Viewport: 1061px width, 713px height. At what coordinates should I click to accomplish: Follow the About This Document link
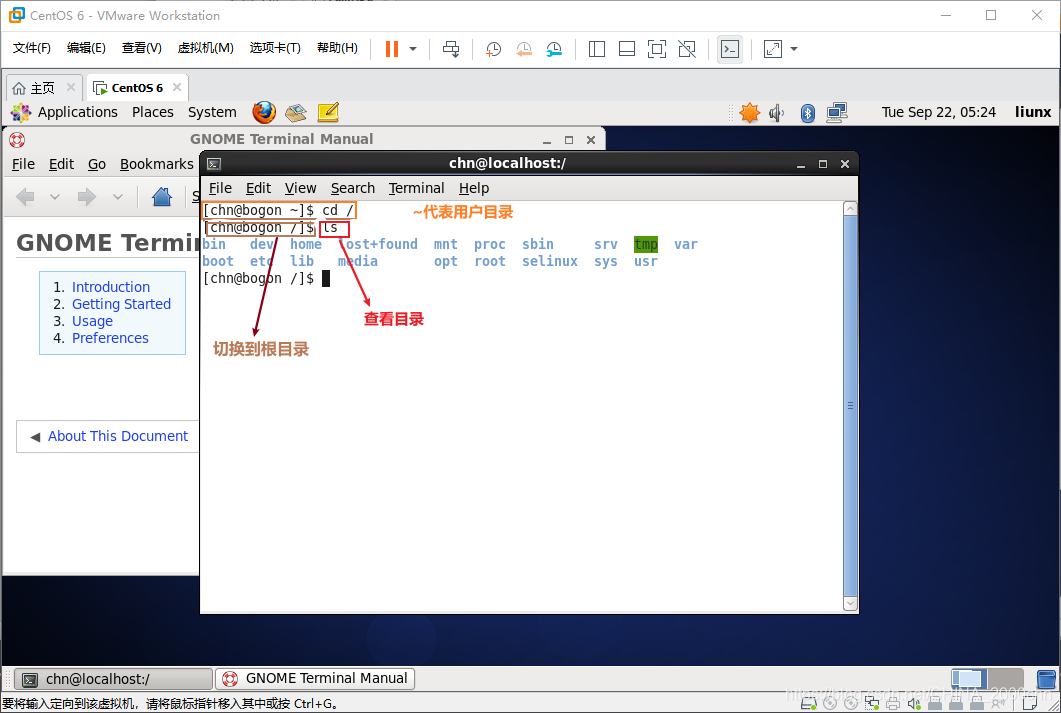pos(118,436)
